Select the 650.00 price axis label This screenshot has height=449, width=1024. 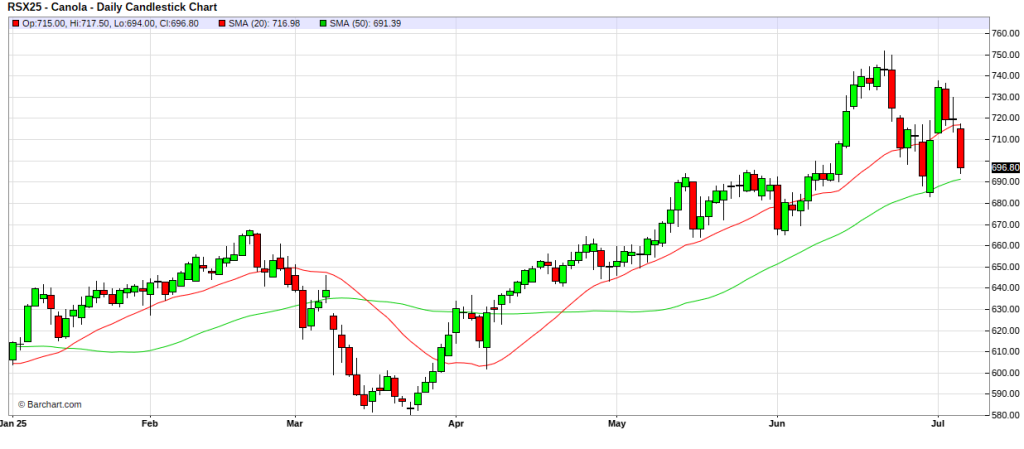[x=1003, y=267]
